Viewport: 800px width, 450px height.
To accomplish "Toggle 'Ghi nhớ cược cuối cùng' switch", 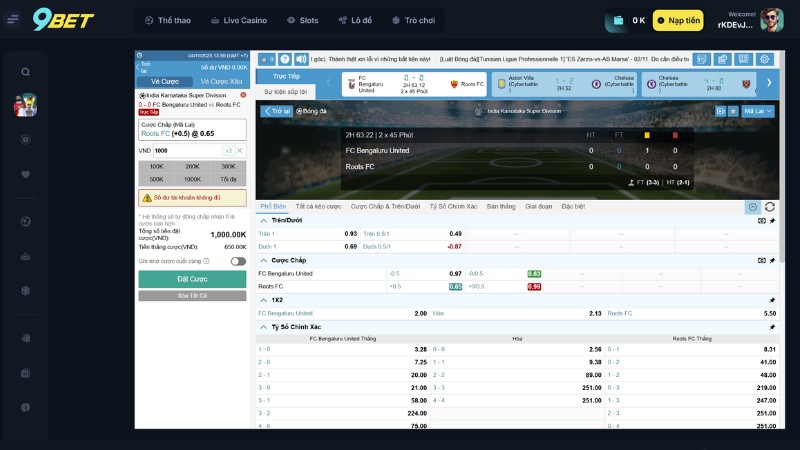I will pos(238,261).
